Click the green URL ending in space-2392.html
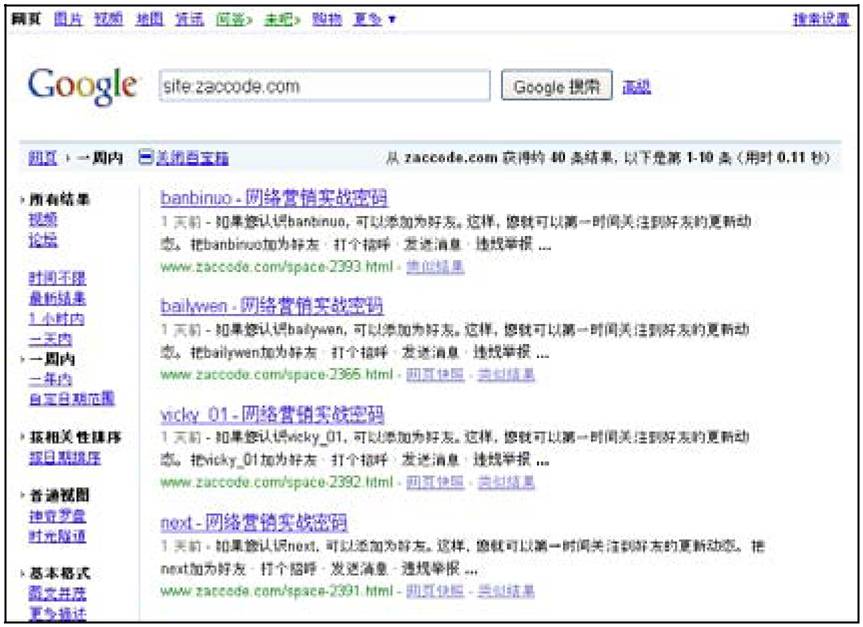The width and height of the screenshot is (863, 627). pyautogui.click(x=277, y=483)
